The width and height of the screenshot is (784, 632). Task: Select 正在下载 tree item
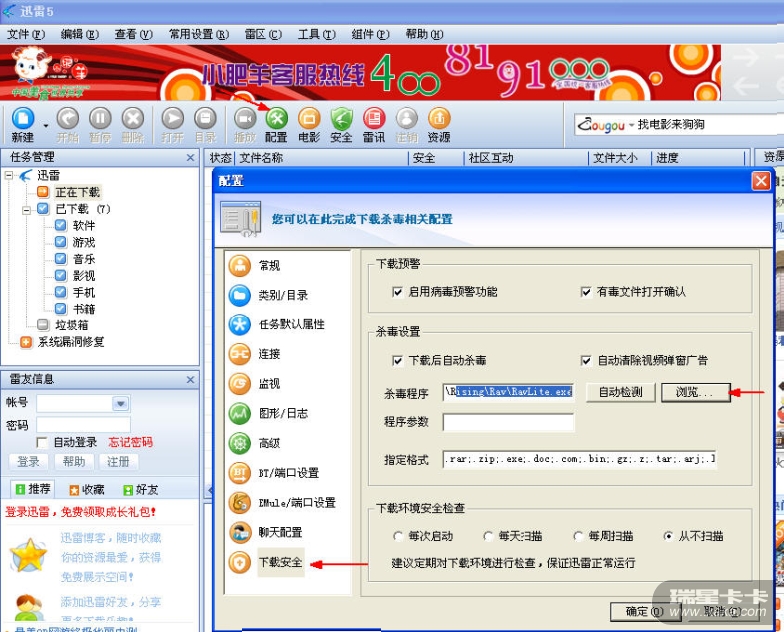pyautogui.click(x=78, y=192)
